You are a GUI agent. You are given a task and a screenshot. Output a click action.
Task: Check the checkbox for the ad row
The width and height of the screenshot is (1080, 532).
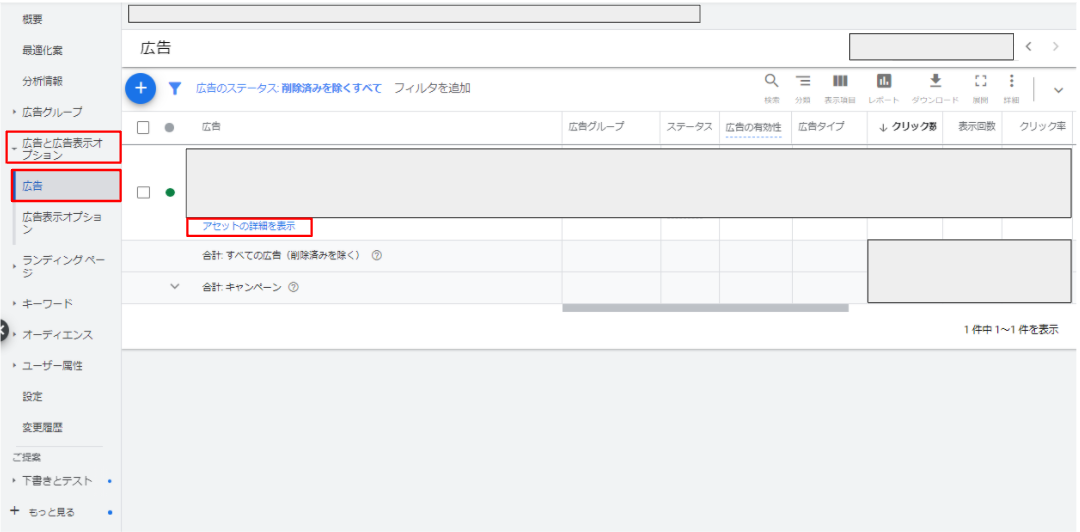143,192
